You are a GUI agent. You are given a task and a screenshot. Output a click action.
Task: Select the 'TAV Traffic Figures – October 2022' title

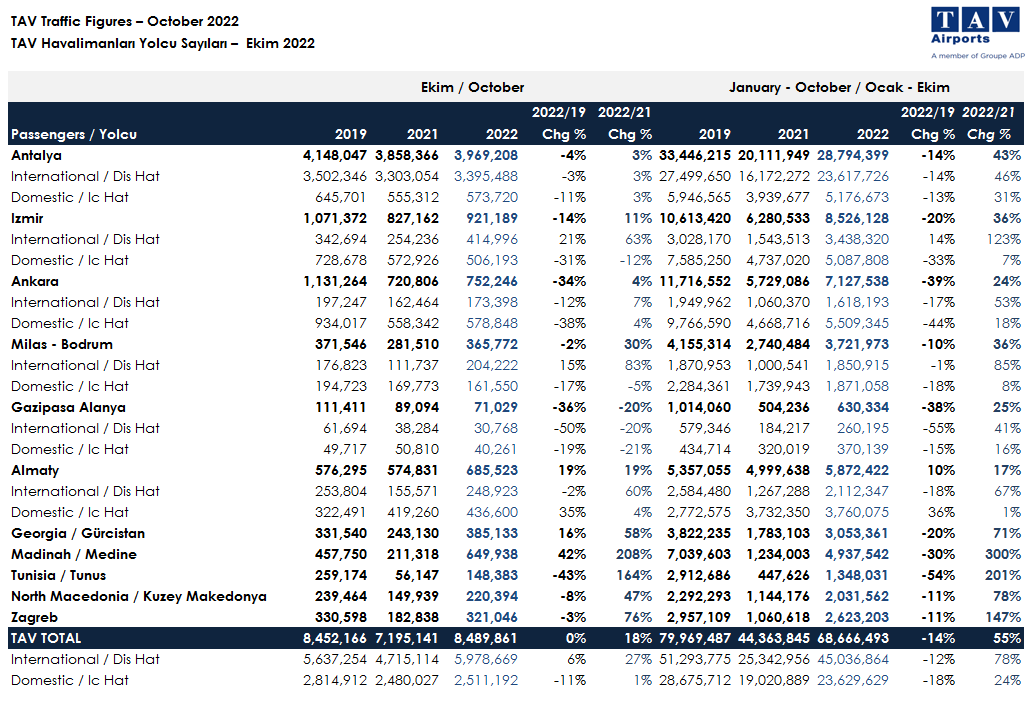[125, 21]
